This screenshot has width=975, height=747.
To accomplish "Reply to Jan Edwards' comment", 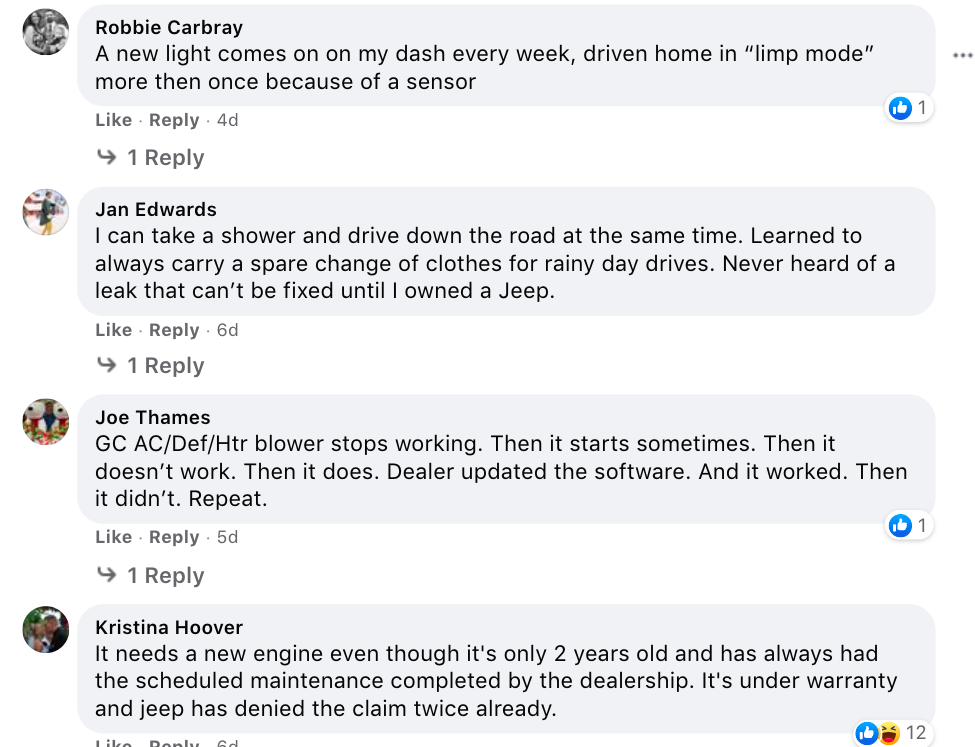I will click(174, 330).
